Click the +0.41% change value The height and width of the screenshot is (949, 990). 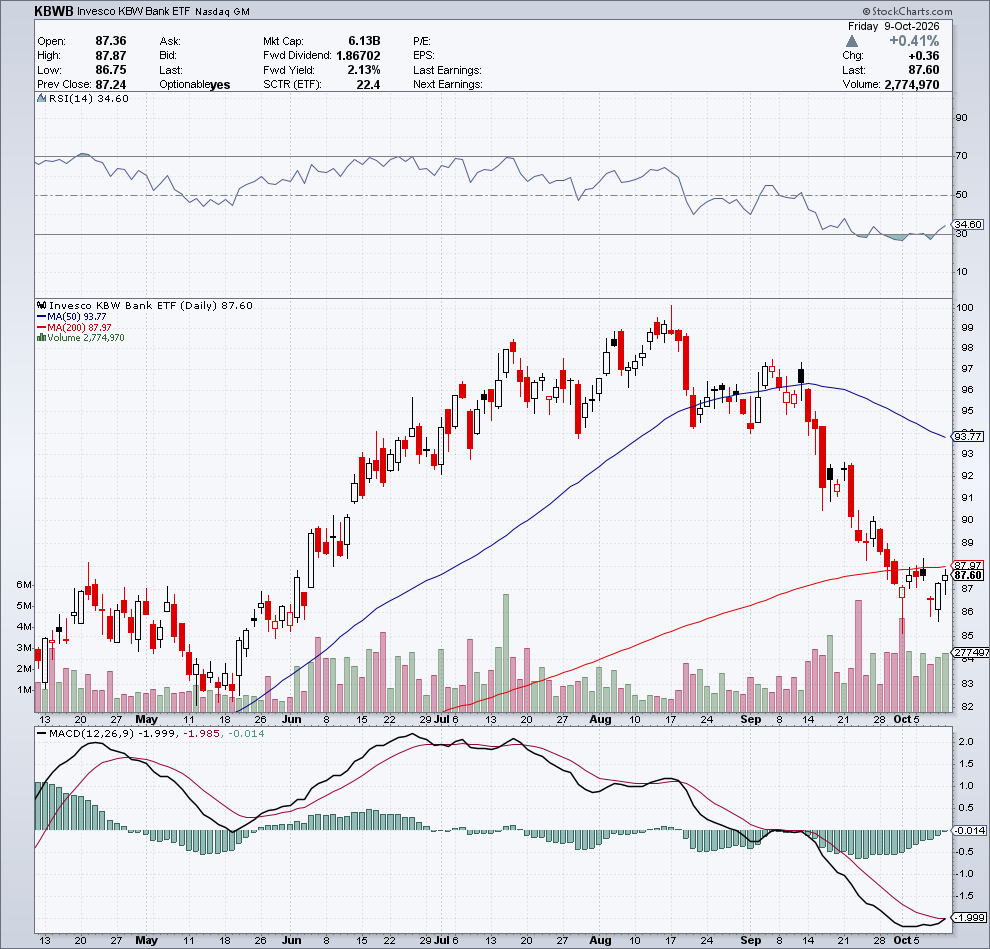[x=914, y=41]
